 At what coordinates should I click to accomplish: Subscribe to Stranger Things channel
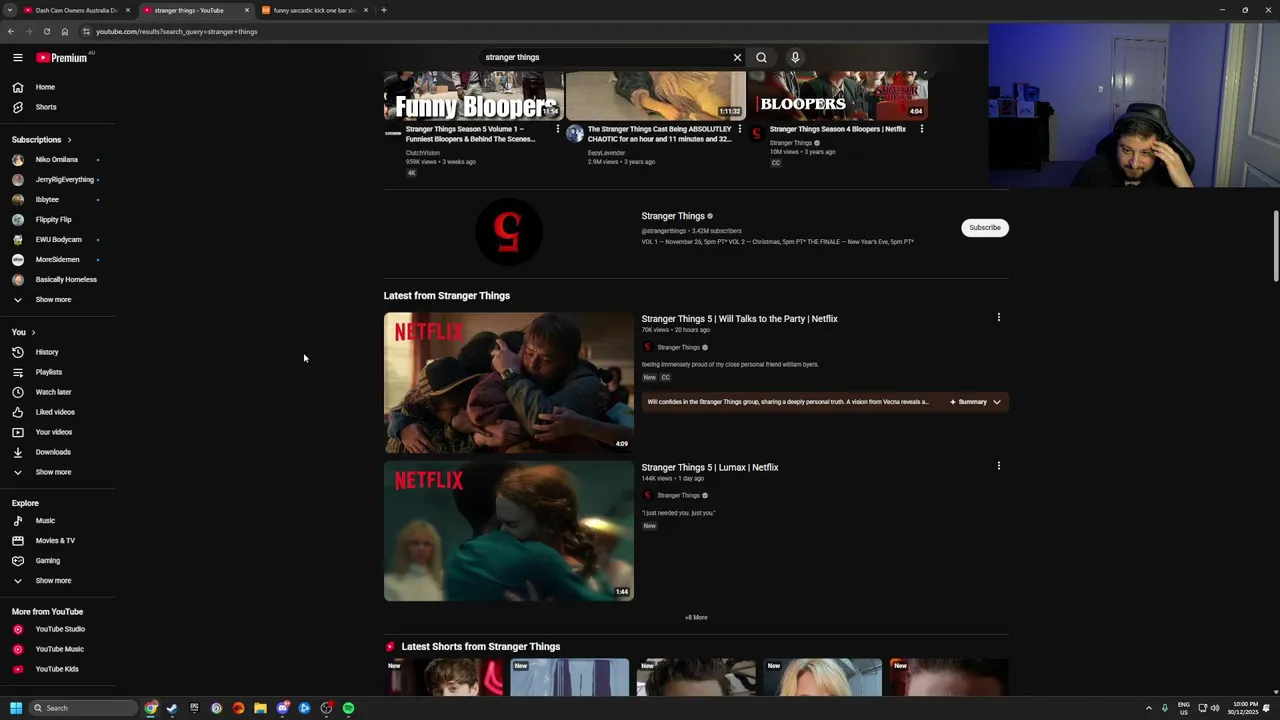(x=984, y=227)
